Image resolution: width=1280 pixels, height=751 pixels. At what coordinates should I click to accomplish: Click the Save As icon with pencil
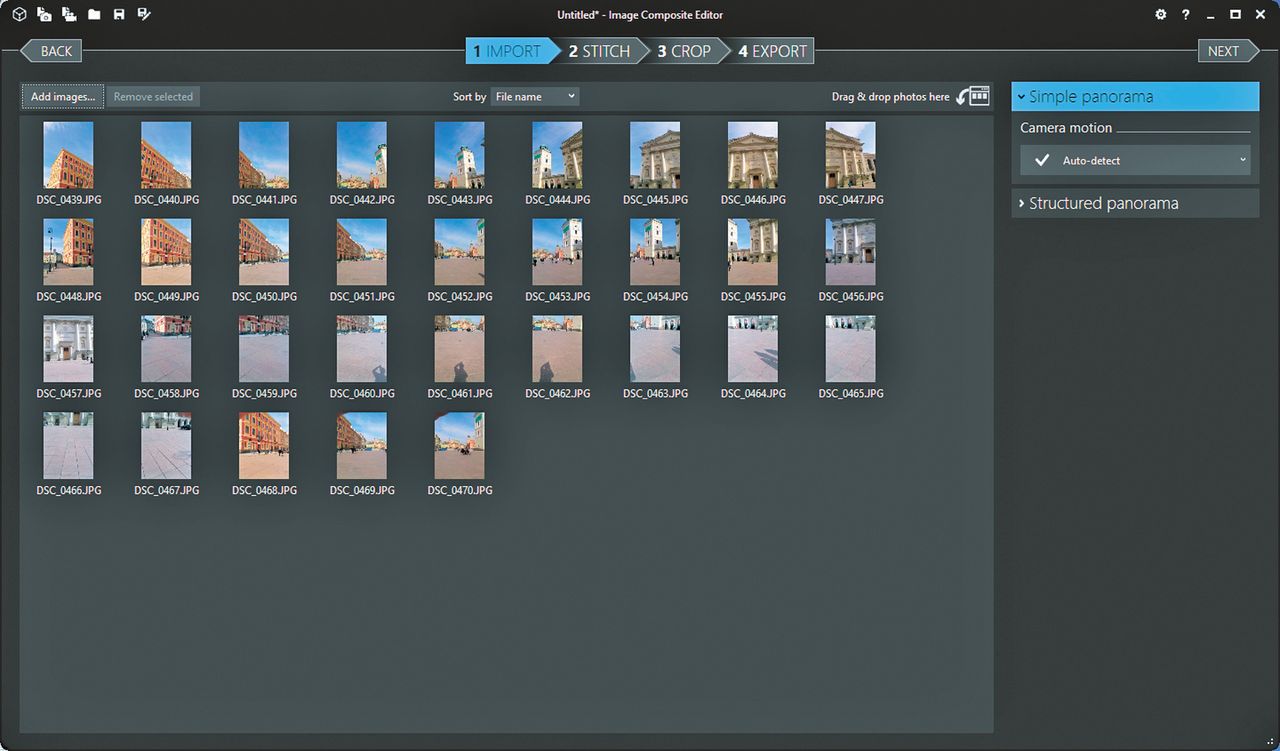click(x=144, y=14)
